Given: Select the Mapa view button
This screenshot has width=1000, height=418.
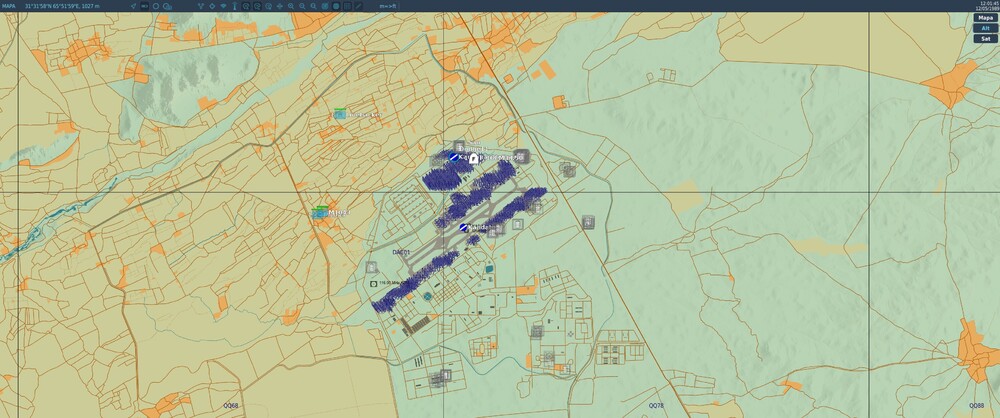Looking at the screenshot, I should pyautogui.click(x=985, y=18).
